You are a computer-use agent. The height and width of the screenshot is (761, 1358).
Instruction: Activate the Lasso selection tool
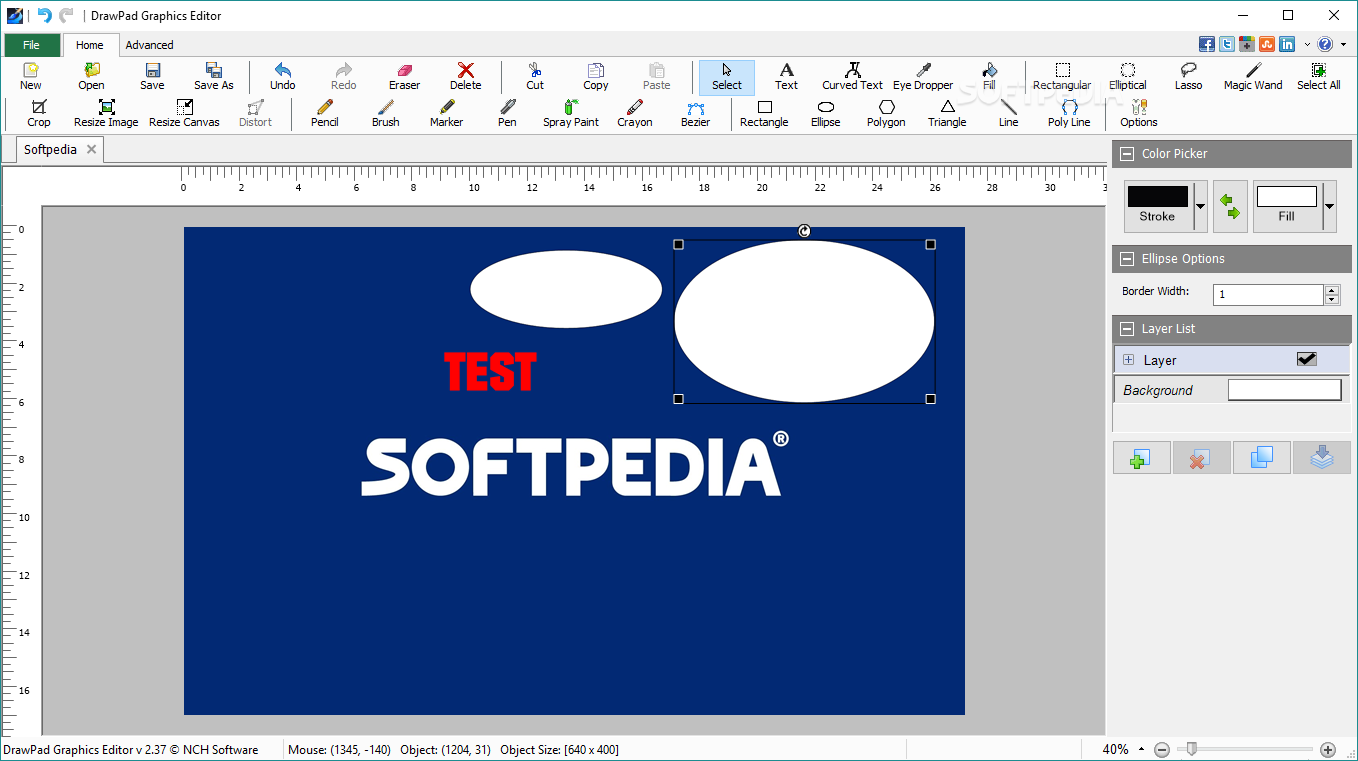point(1188,76)
